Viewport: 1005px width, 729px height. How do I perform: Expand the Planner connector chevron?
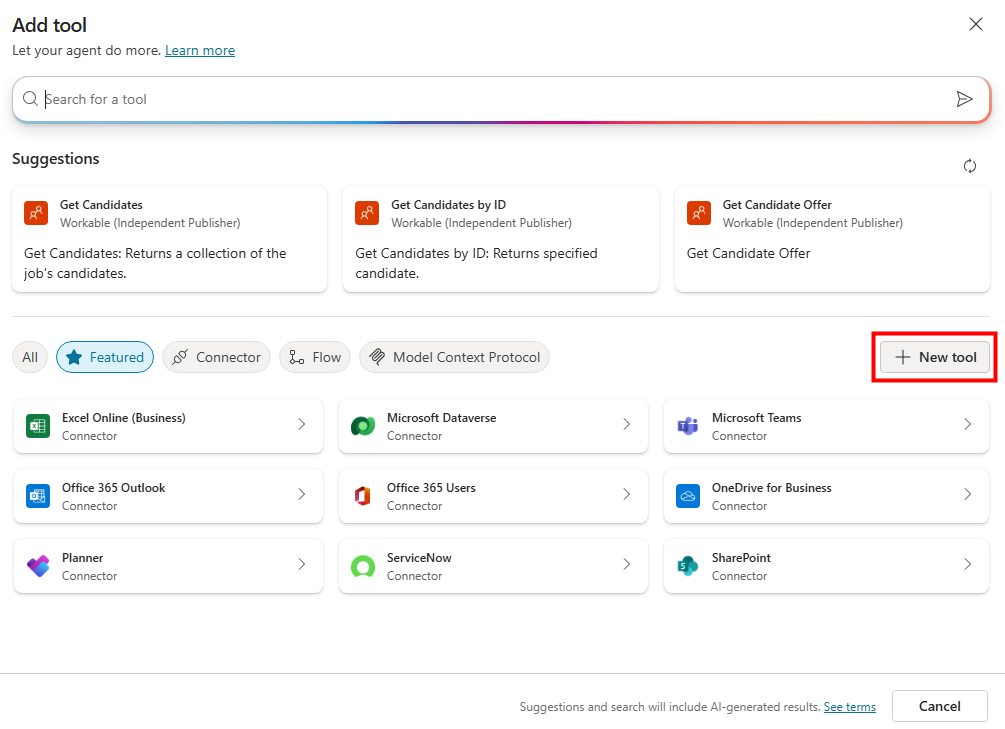(302, 565)
